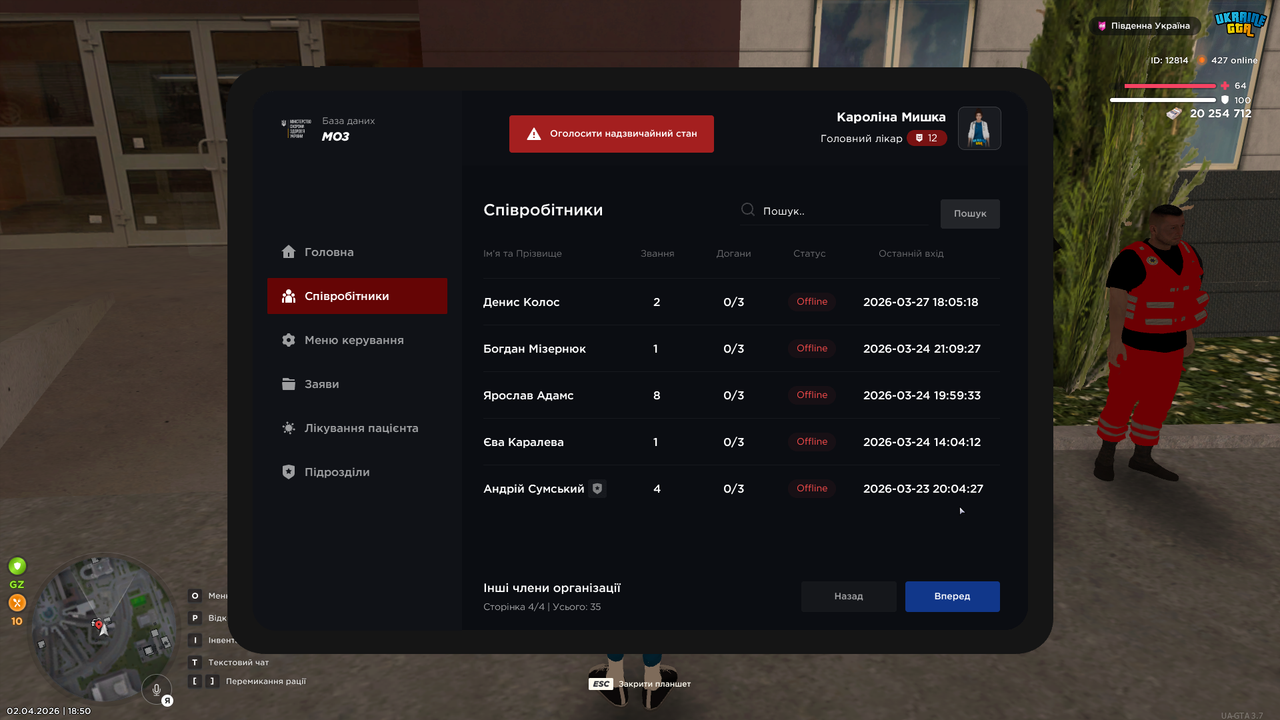This screenshot has height=720, width=1280.
Task: Select employee Богдан Мізернюк
Action: click(741, 349)
